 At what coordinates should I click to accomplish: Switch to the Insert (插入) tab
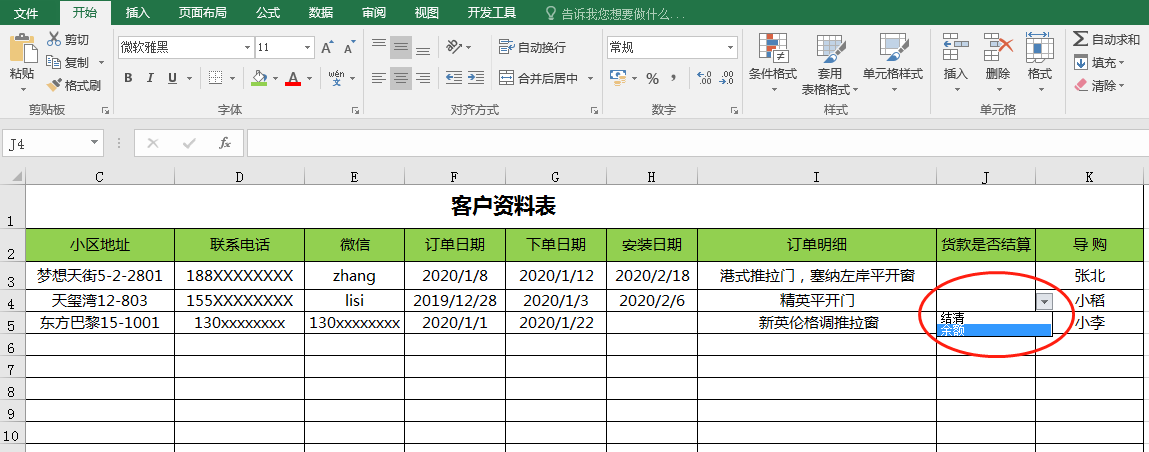(138, 12)
